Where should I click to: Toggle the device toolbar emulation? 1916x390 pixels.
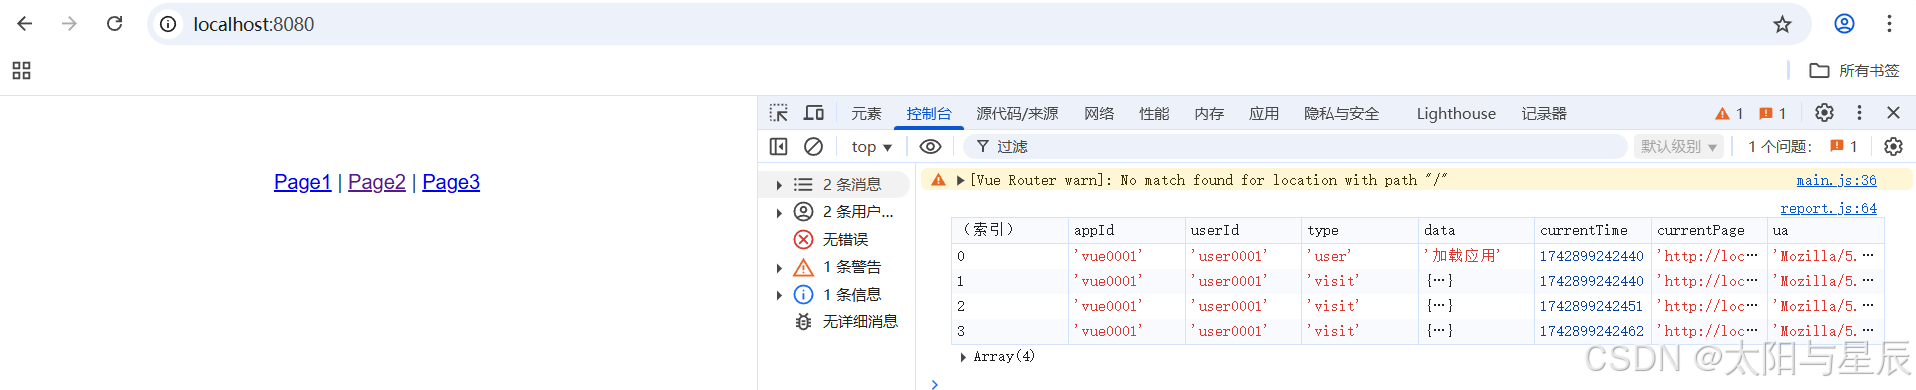[814, 113]
